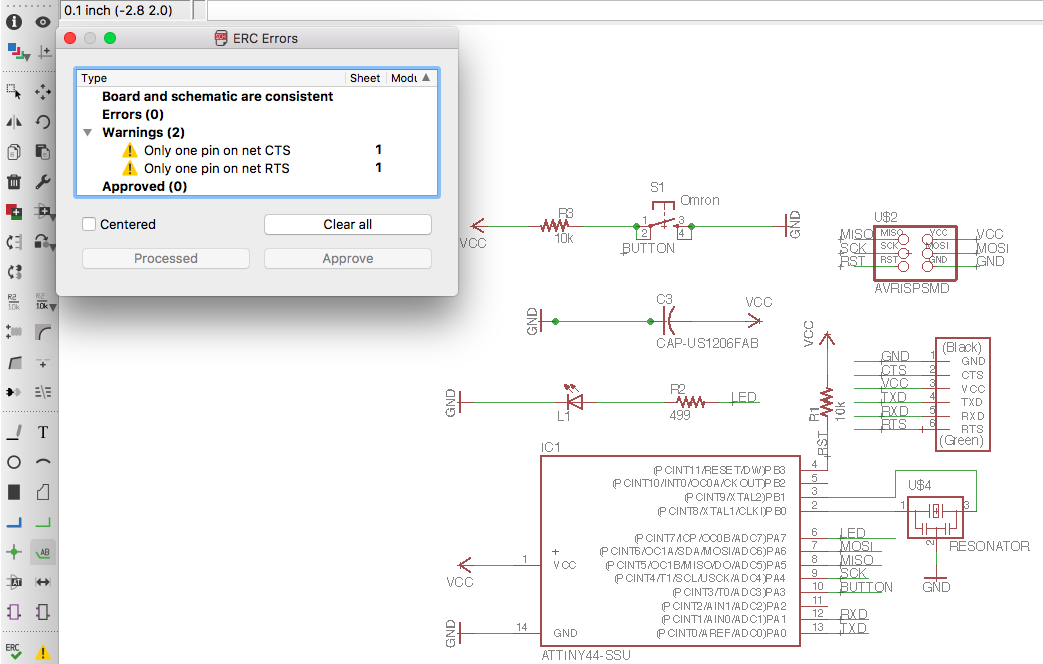
Task: Pick the Paste tool
Action: [x=43, y=152]
